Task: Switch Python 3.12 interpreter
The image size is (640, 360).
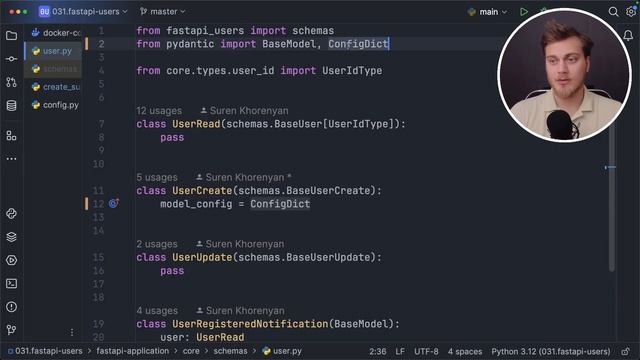Action: pyautogui.click(x=551, y=351)
